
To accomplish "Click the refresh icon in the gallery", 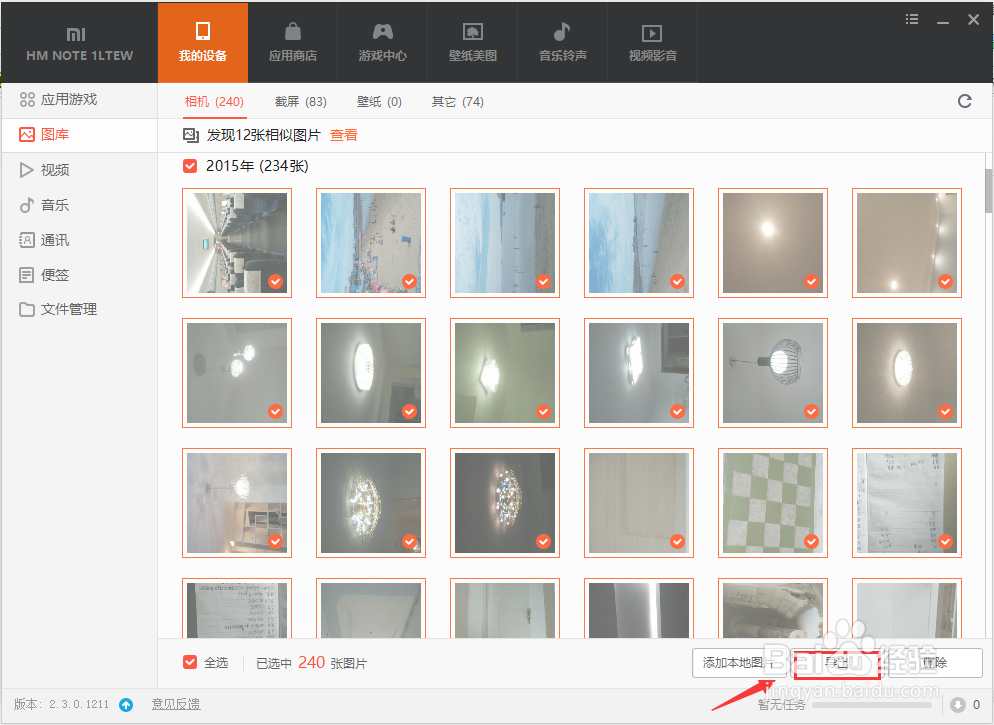I will coord(964,101).
